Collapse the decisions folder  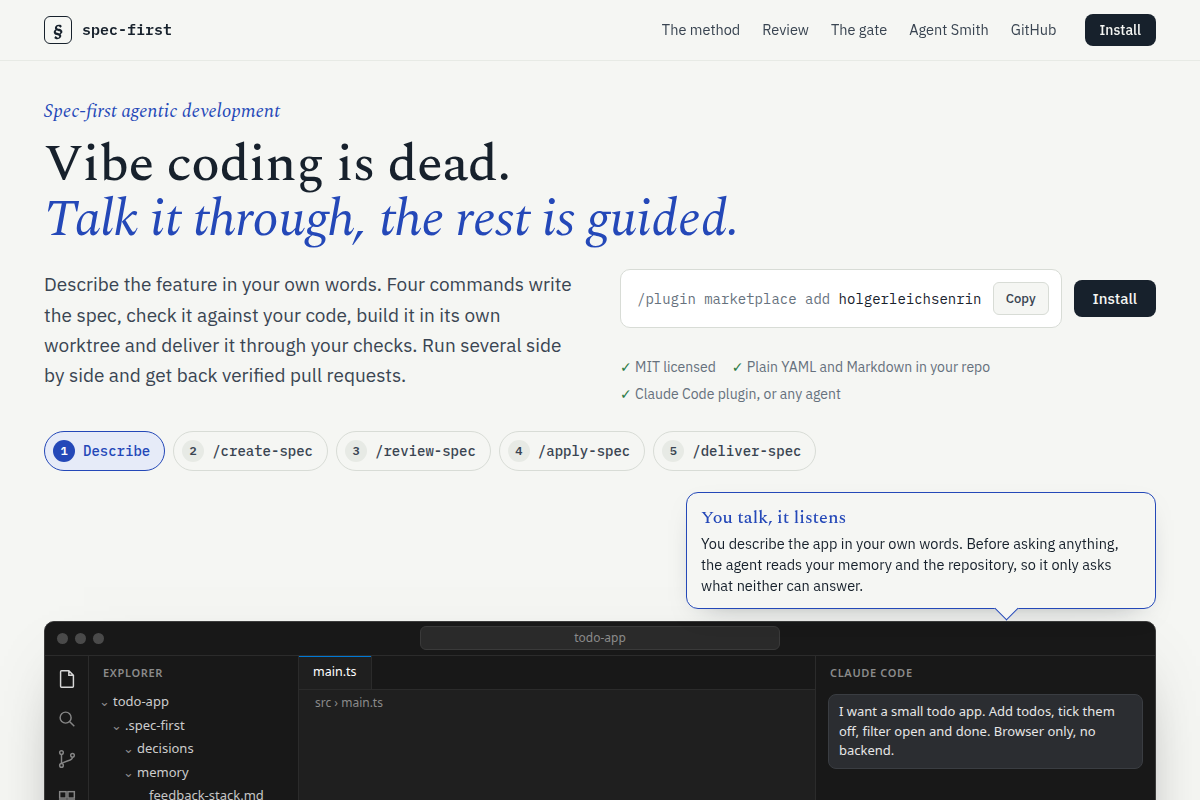pyautogui.click(x=158, y=748)
